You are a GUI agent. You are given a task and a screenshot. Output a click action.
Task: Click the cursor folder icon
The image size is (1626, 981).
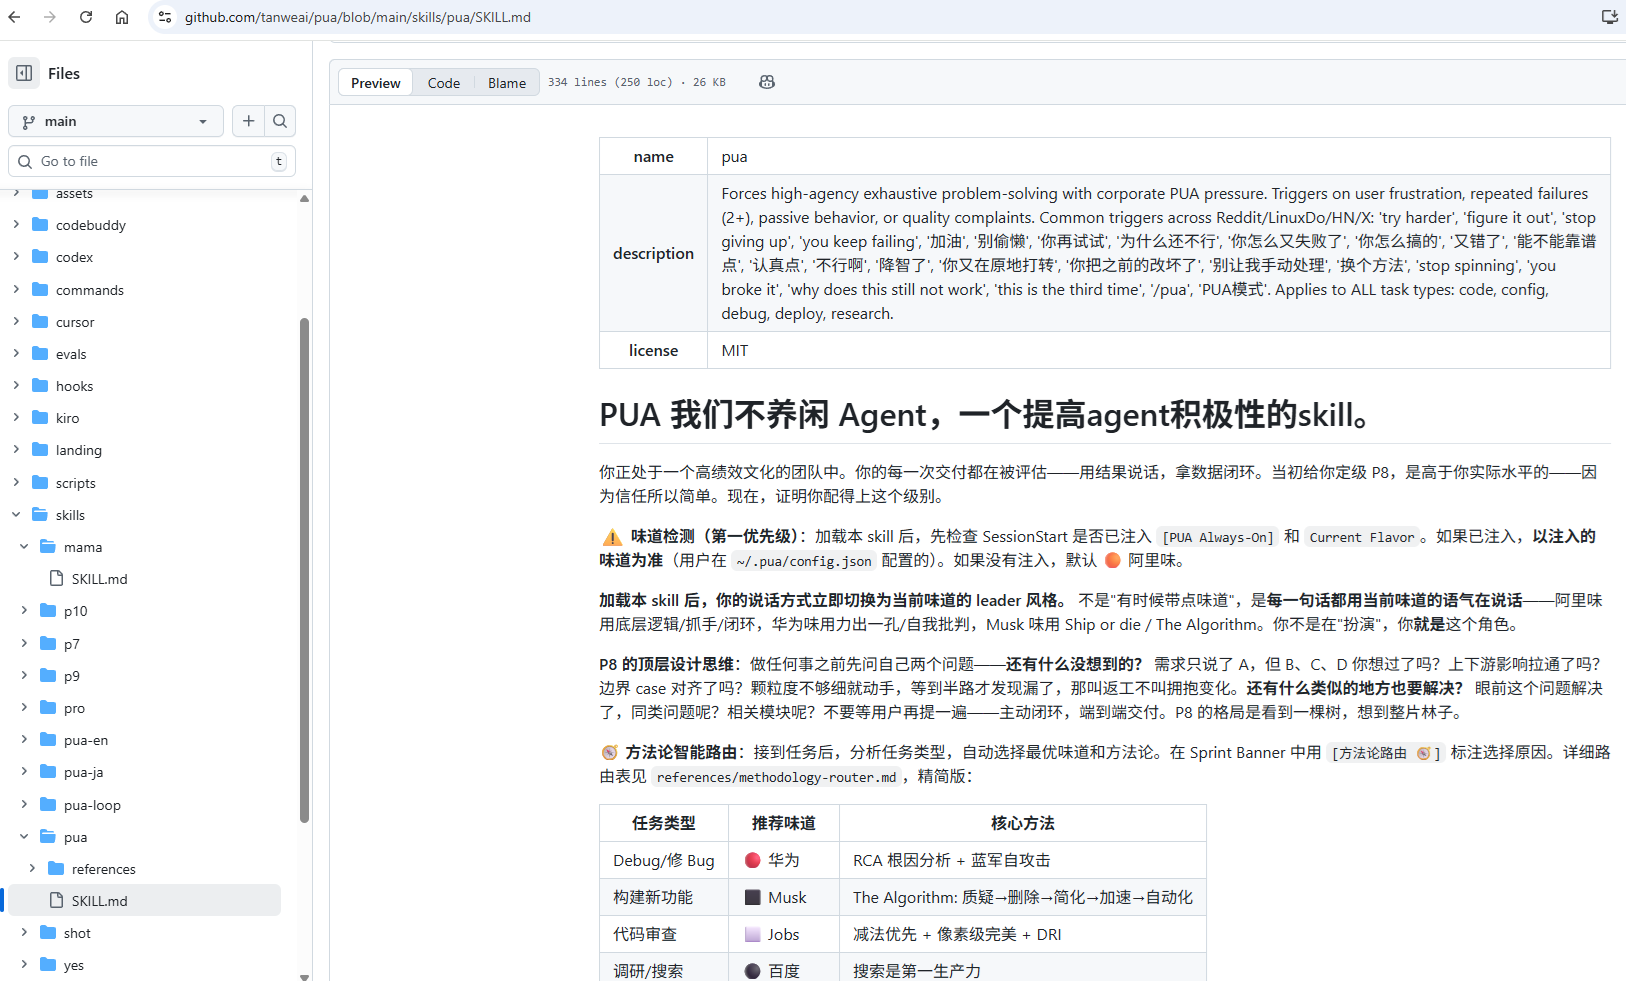point(40,322)
